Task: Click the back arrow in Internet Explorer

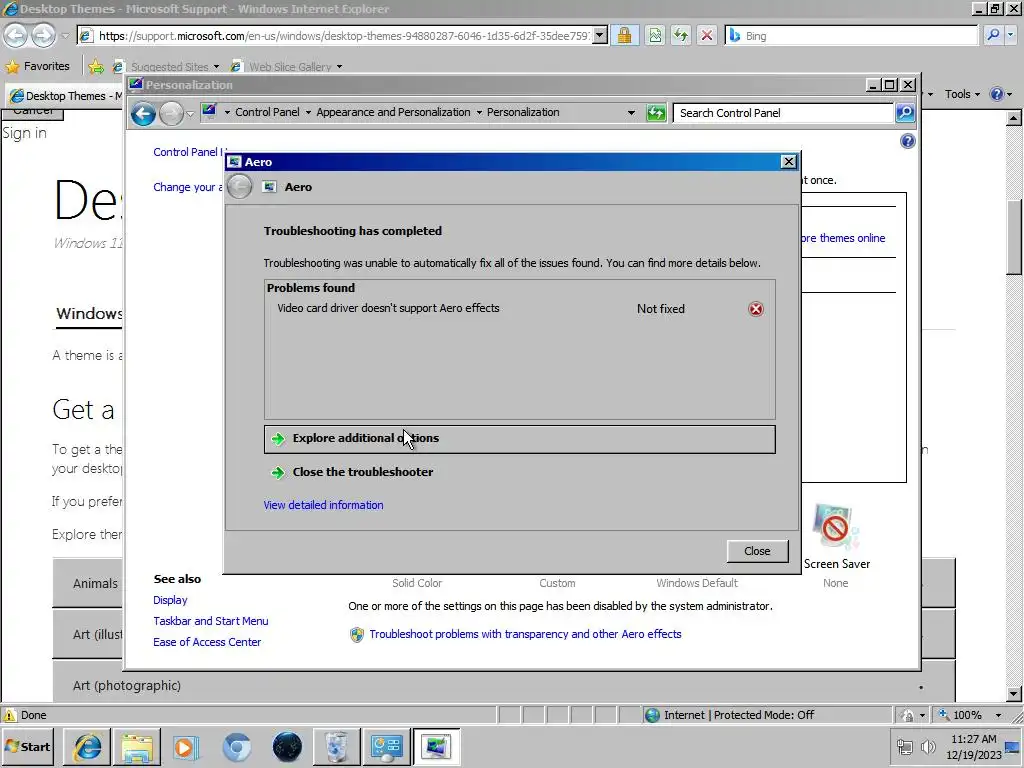Action: tap(16, 35)
